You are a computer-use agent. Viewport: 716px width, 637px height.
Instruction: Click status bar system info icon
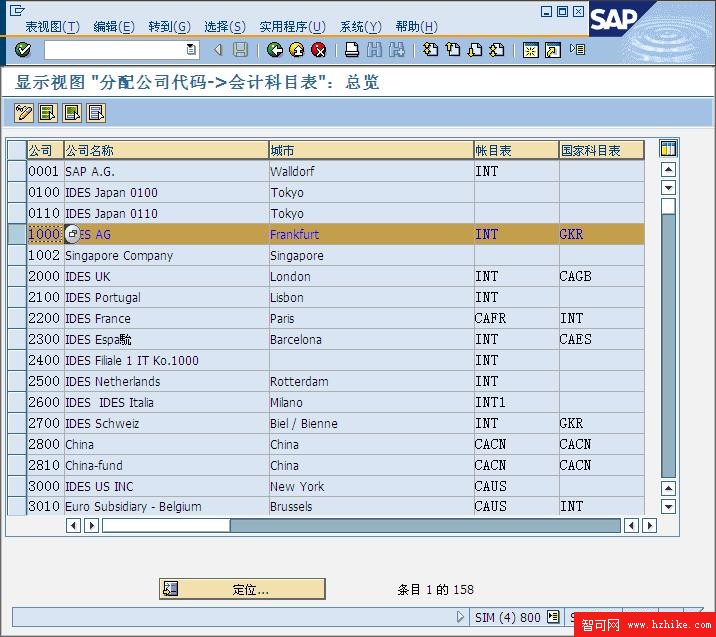(x=553, y=617)
